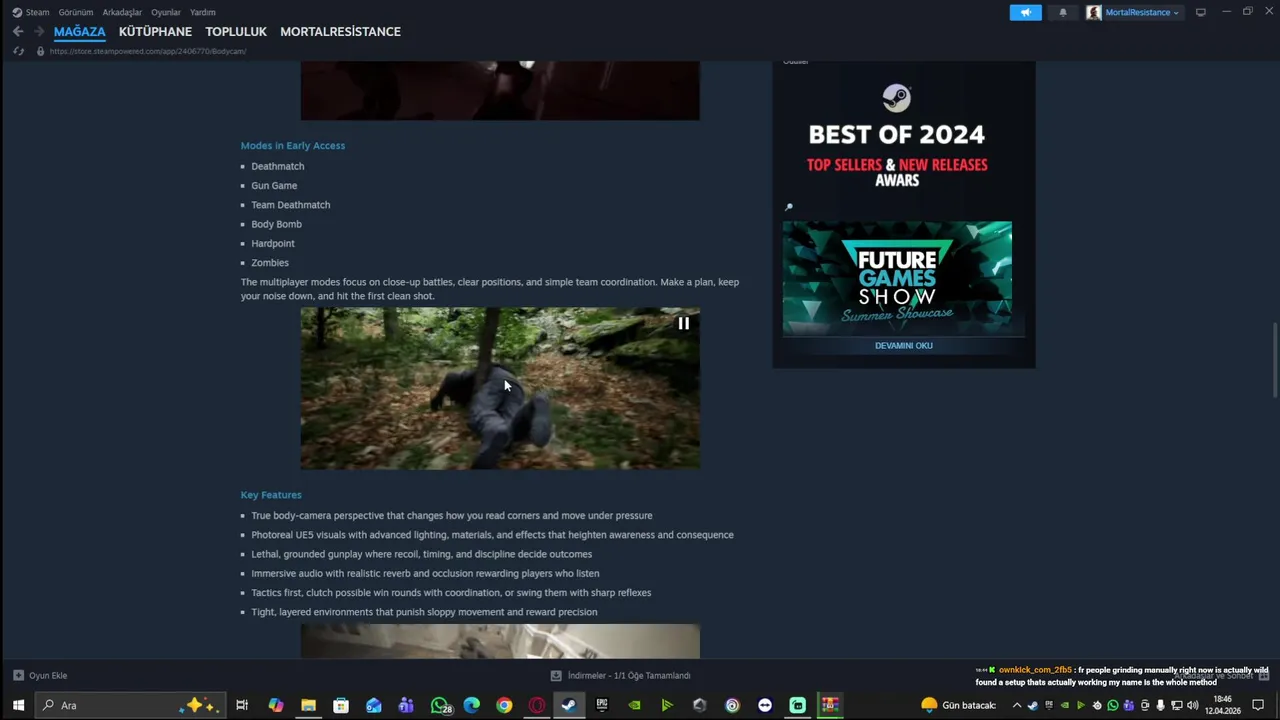
Task: Open the downloads manager icon
Action: (556, 675)
